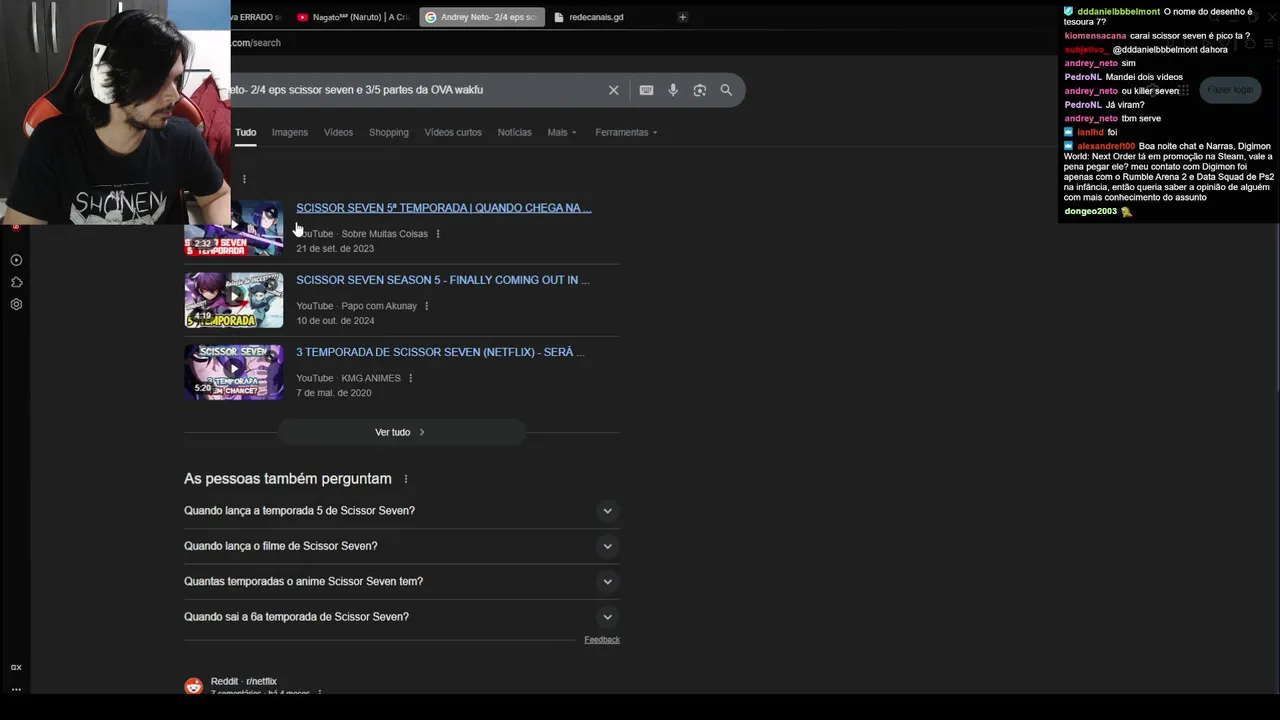
Task: Click username dddanielbbbelmont at top of chat
Action: pos(1118,12)
